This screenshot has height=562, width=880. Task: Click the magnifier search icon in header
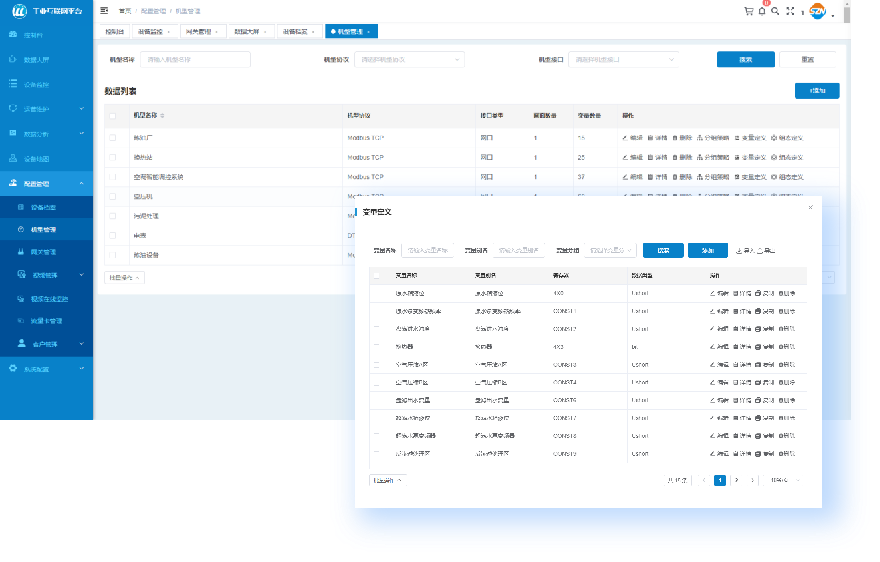[x=775, y=11]
